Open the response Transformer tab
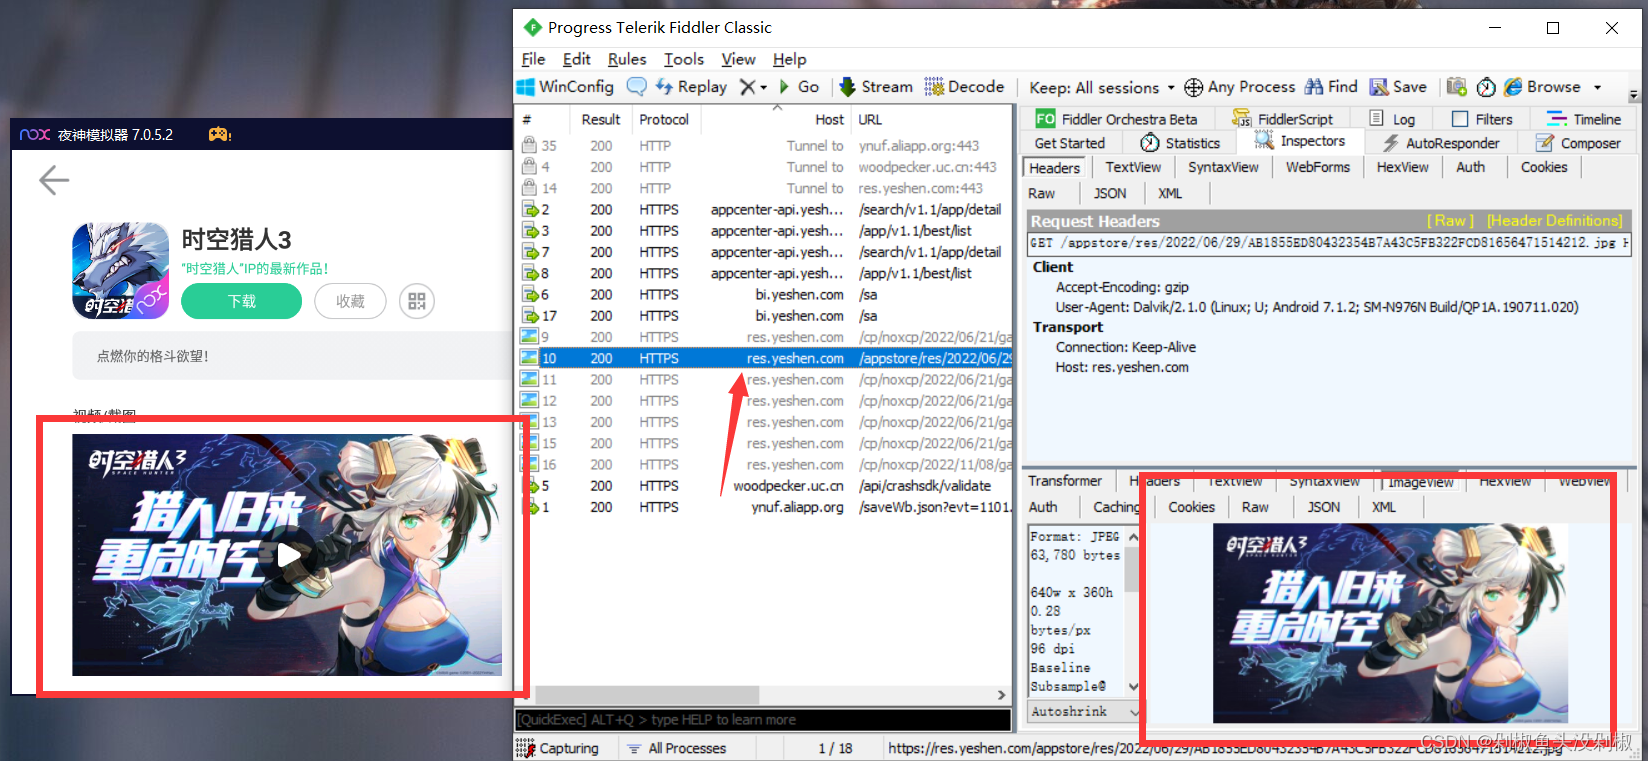Image resolution: width=1648 pixels, height=761 pixels. click(x=1064, y=481)
